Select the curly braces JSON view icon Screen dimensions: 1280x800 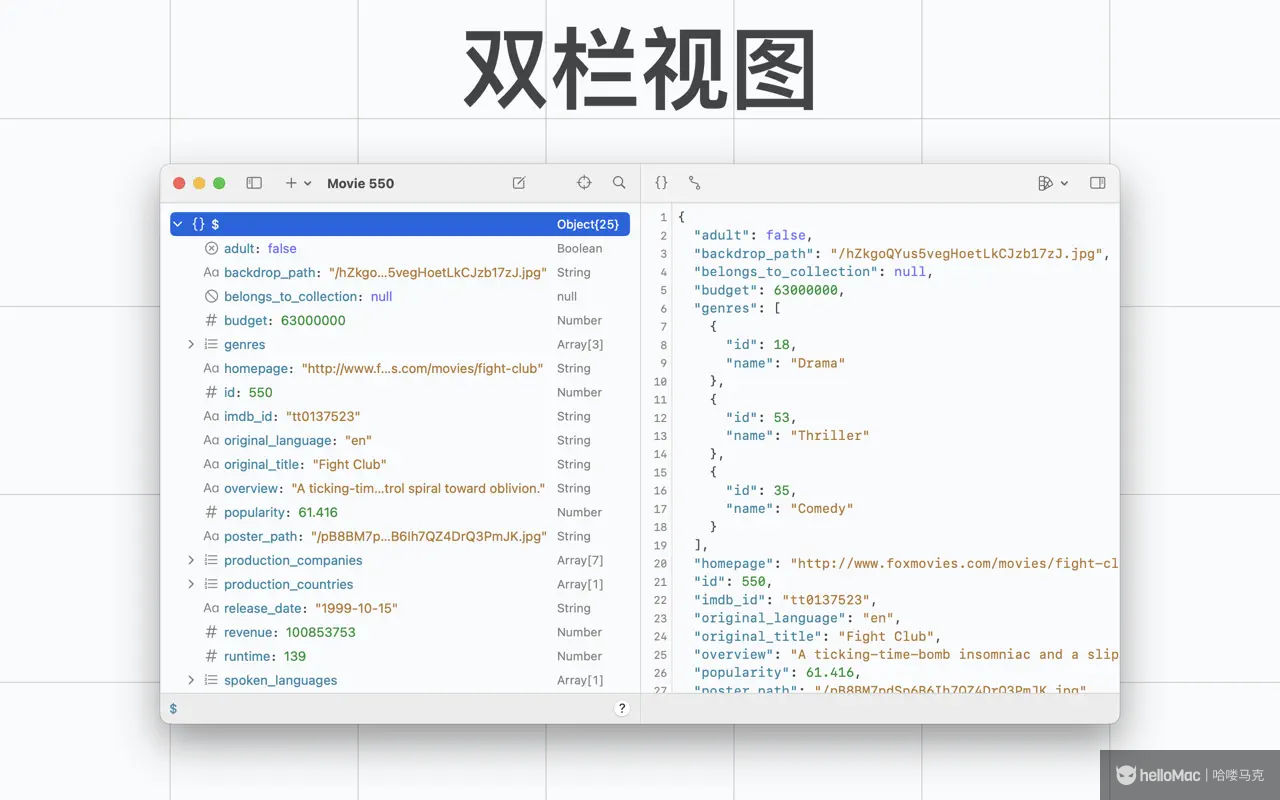(x=661, y=183)
